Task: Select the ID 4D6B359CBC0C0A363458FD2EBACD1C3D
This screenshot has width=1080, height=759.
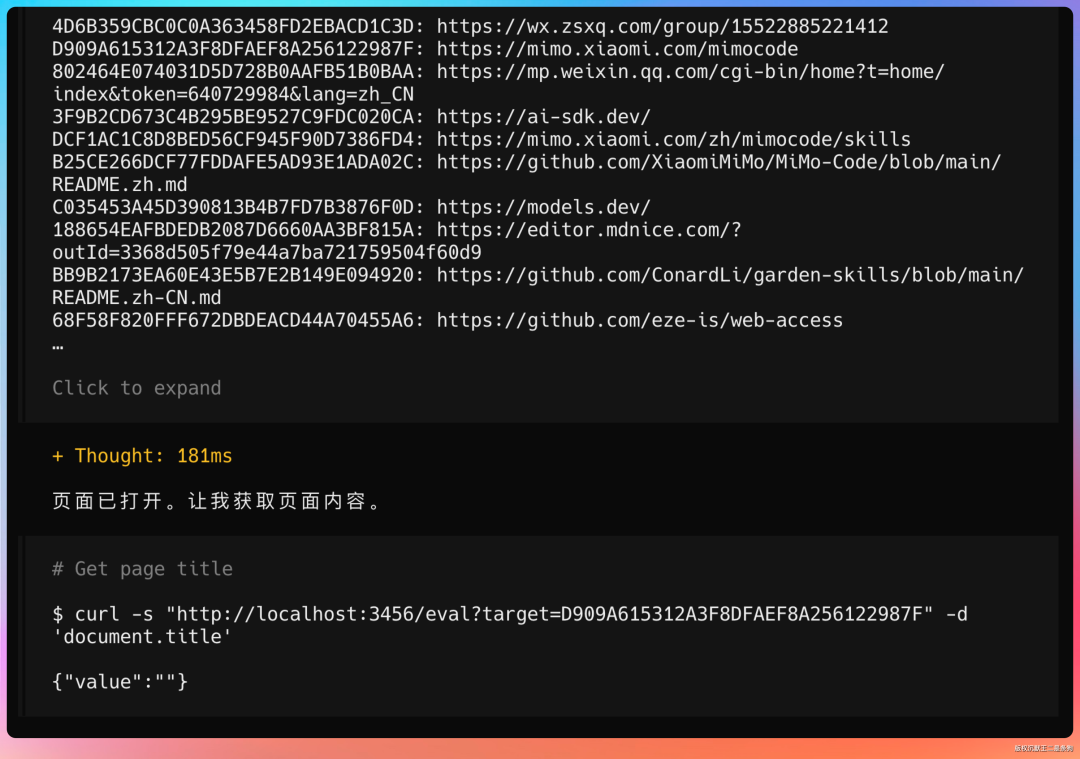Action: click(233, 27)
